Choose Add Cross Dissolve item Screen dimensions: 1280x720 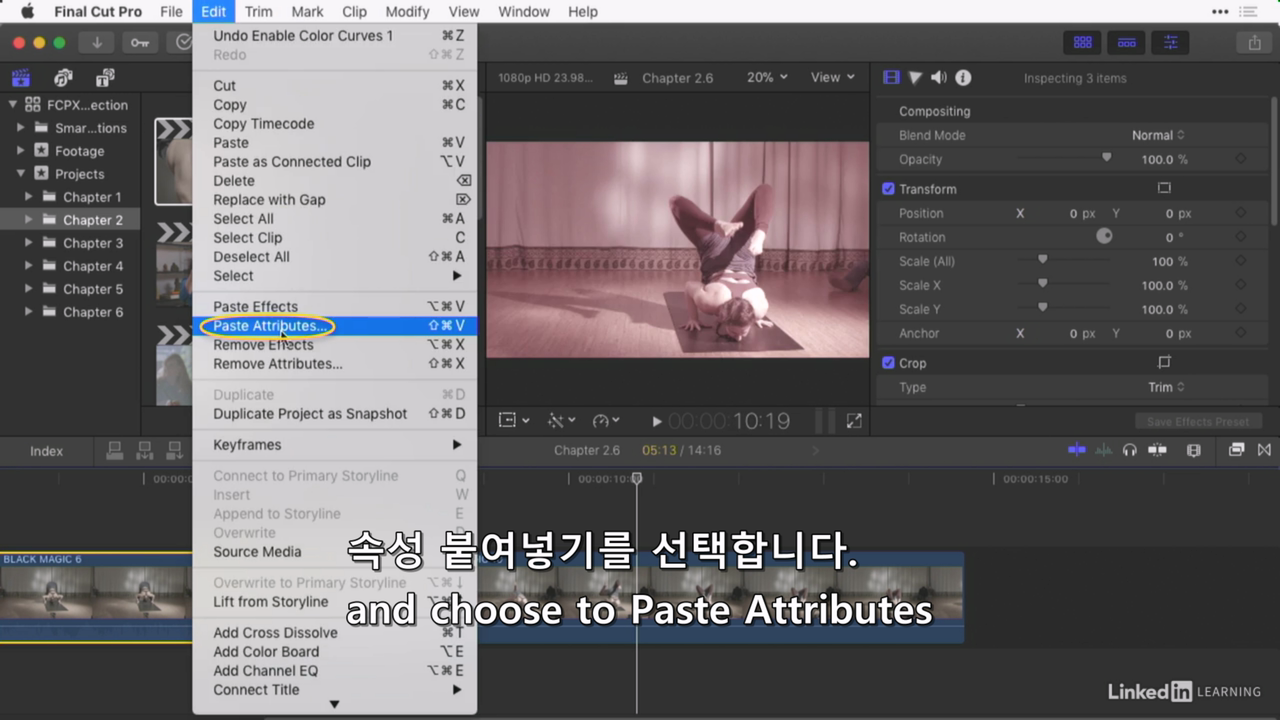point(334,633)
